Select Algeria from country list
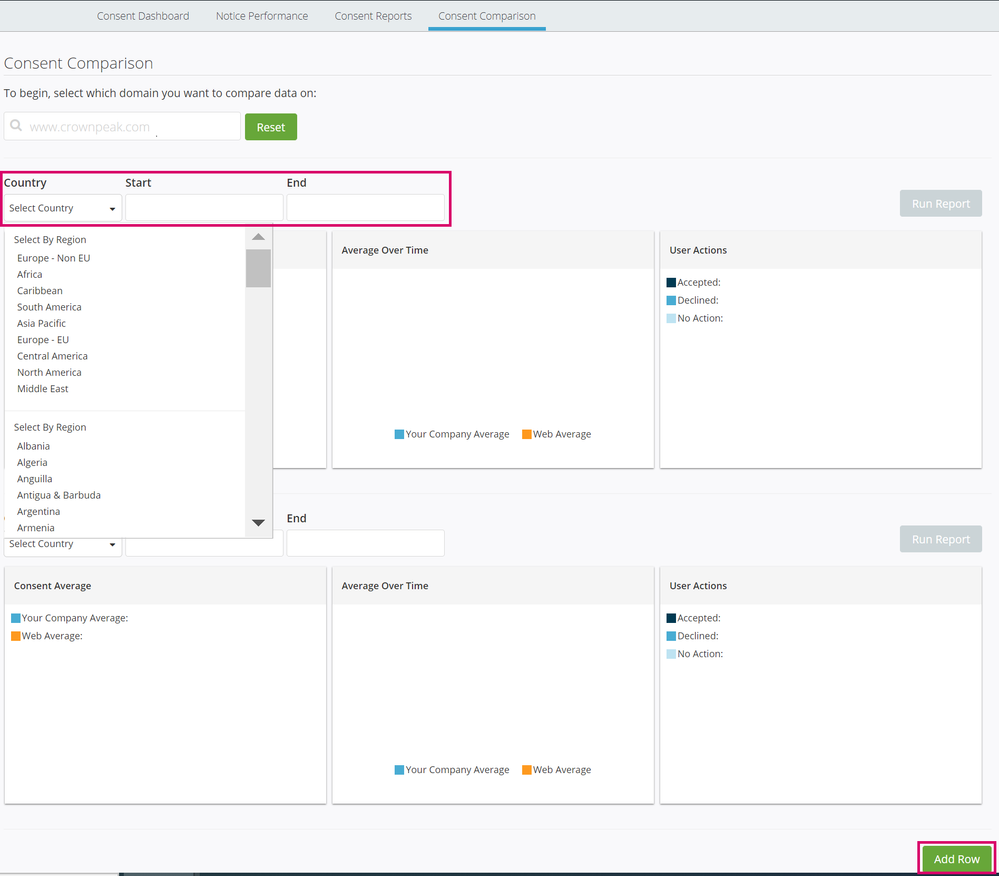This screenshot has height=876, width=999. pyautogui.click(x=32, y=463)
